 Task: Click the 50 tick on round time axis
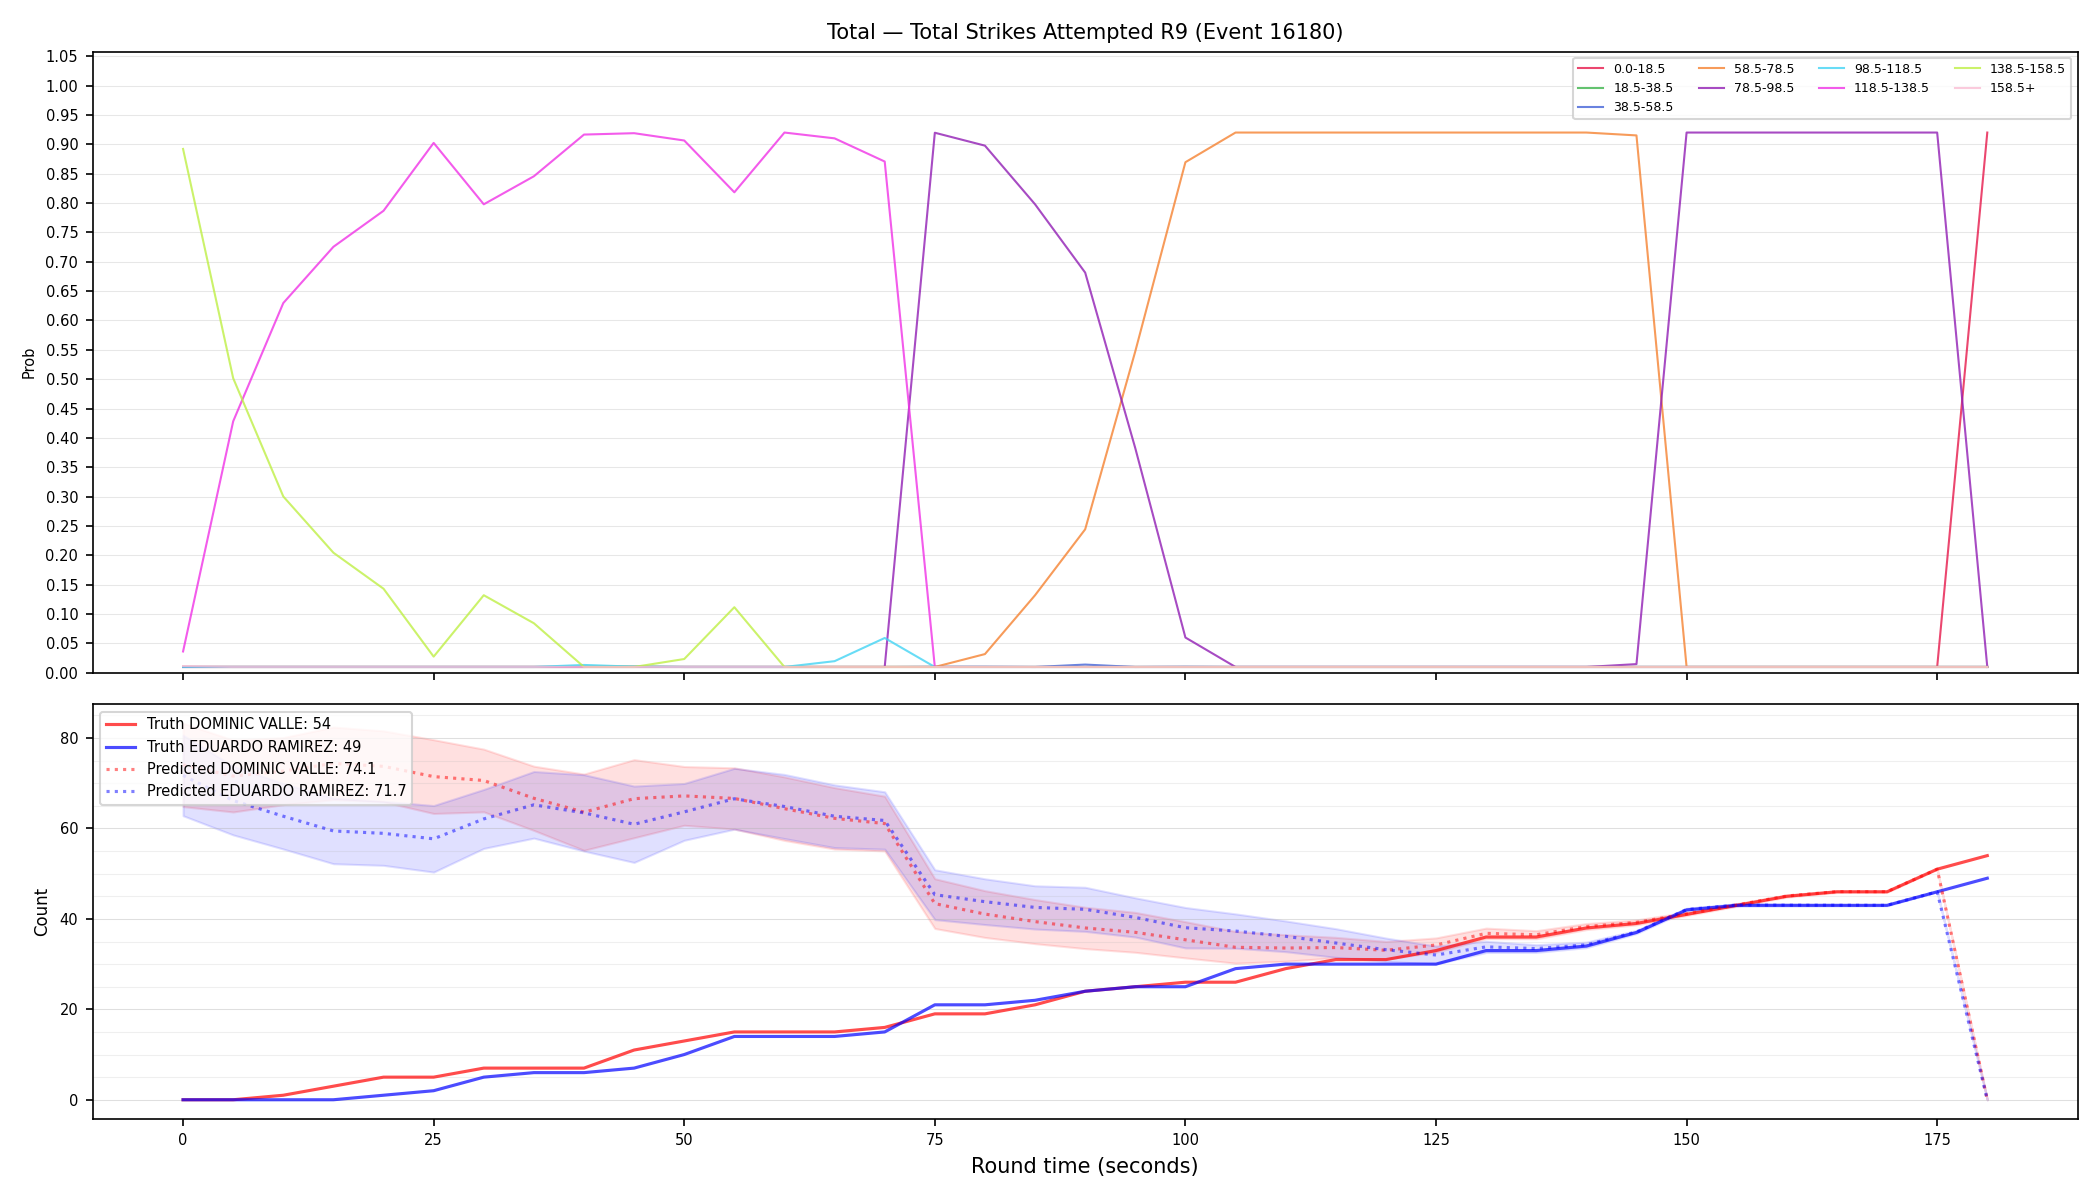coord(684,1139)
